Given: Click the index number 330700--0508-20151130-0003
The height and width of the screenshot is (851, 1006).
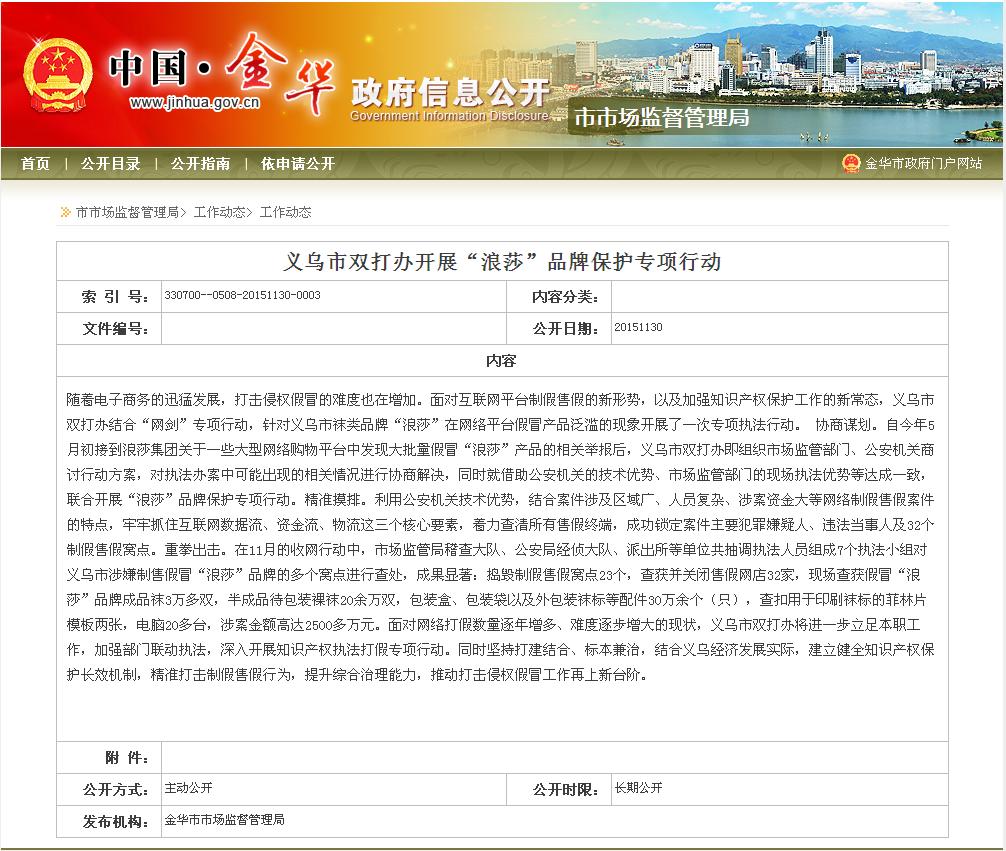Looking at the screenshot, I should [x=243, y=297].
